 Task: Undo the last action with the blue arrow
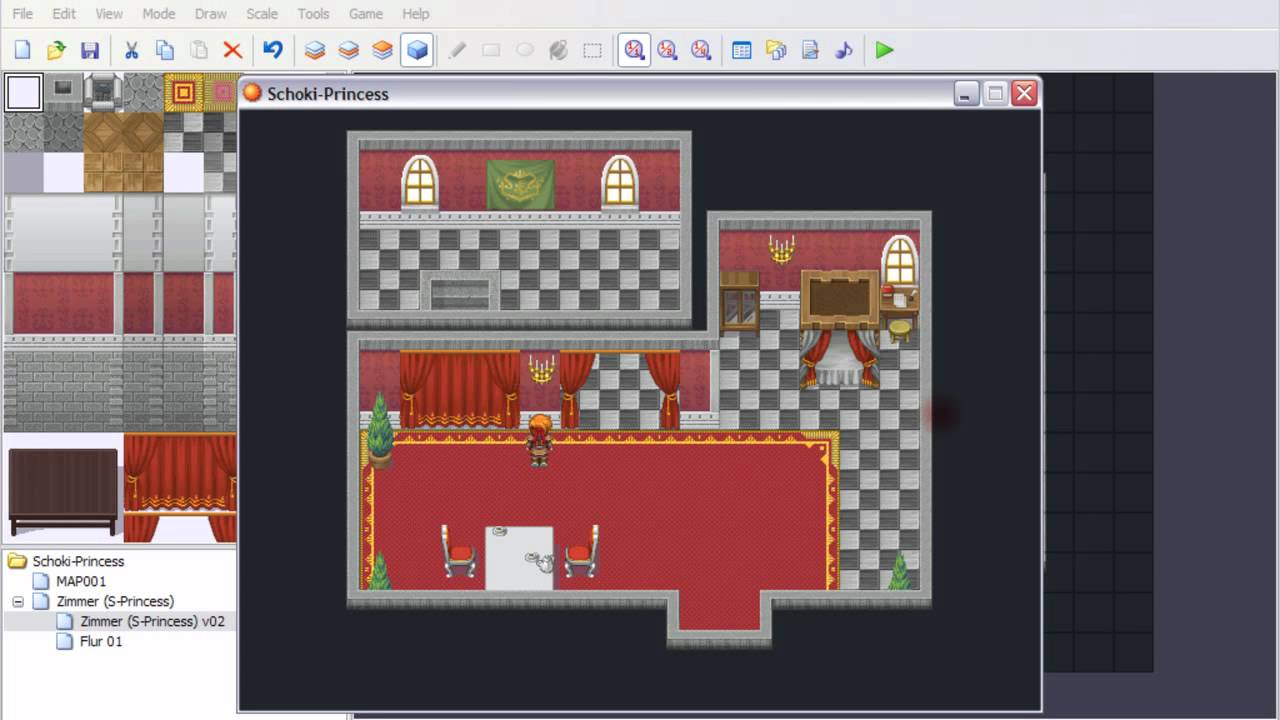pos(273,50)
